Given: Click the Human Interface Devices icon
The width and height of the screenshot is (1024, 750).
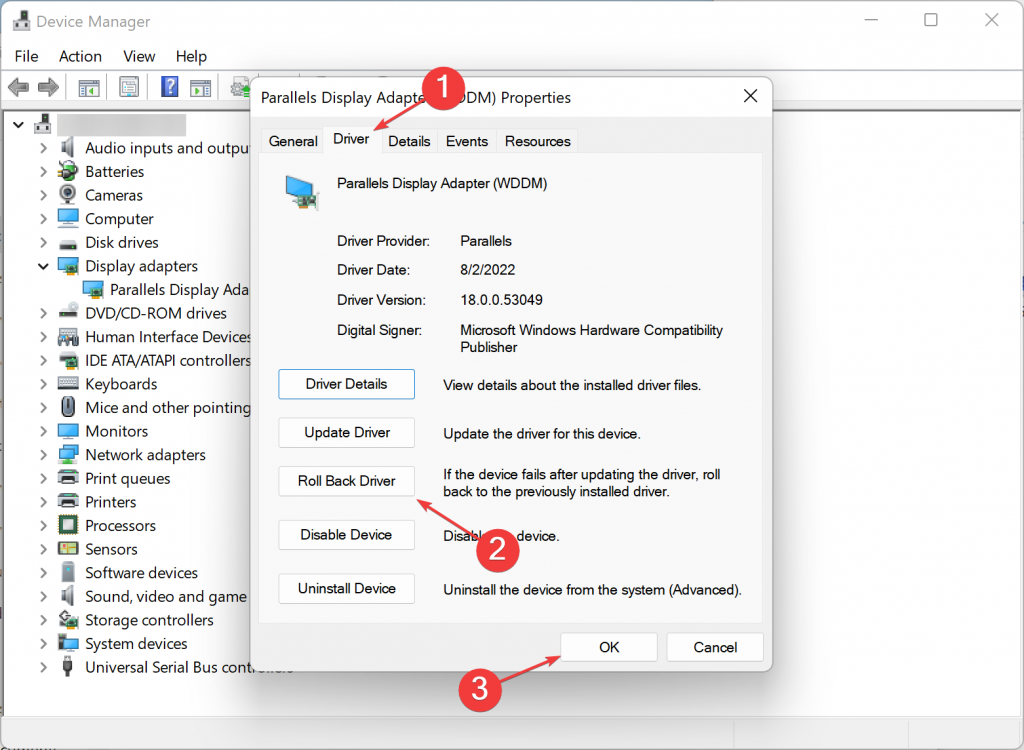Looking at the screenshot, I should click(x=68, y=336).
